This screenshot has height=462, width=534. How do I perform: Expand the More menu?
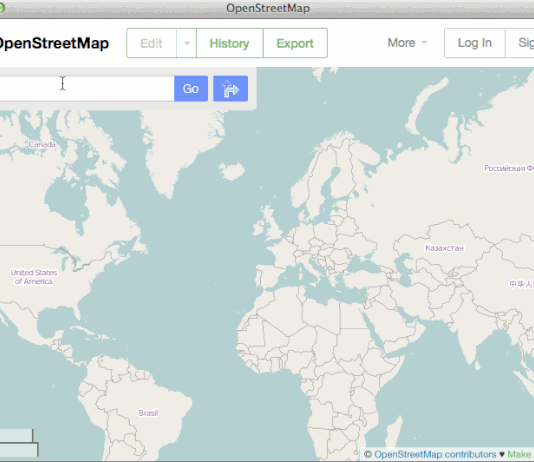[407, 43]
